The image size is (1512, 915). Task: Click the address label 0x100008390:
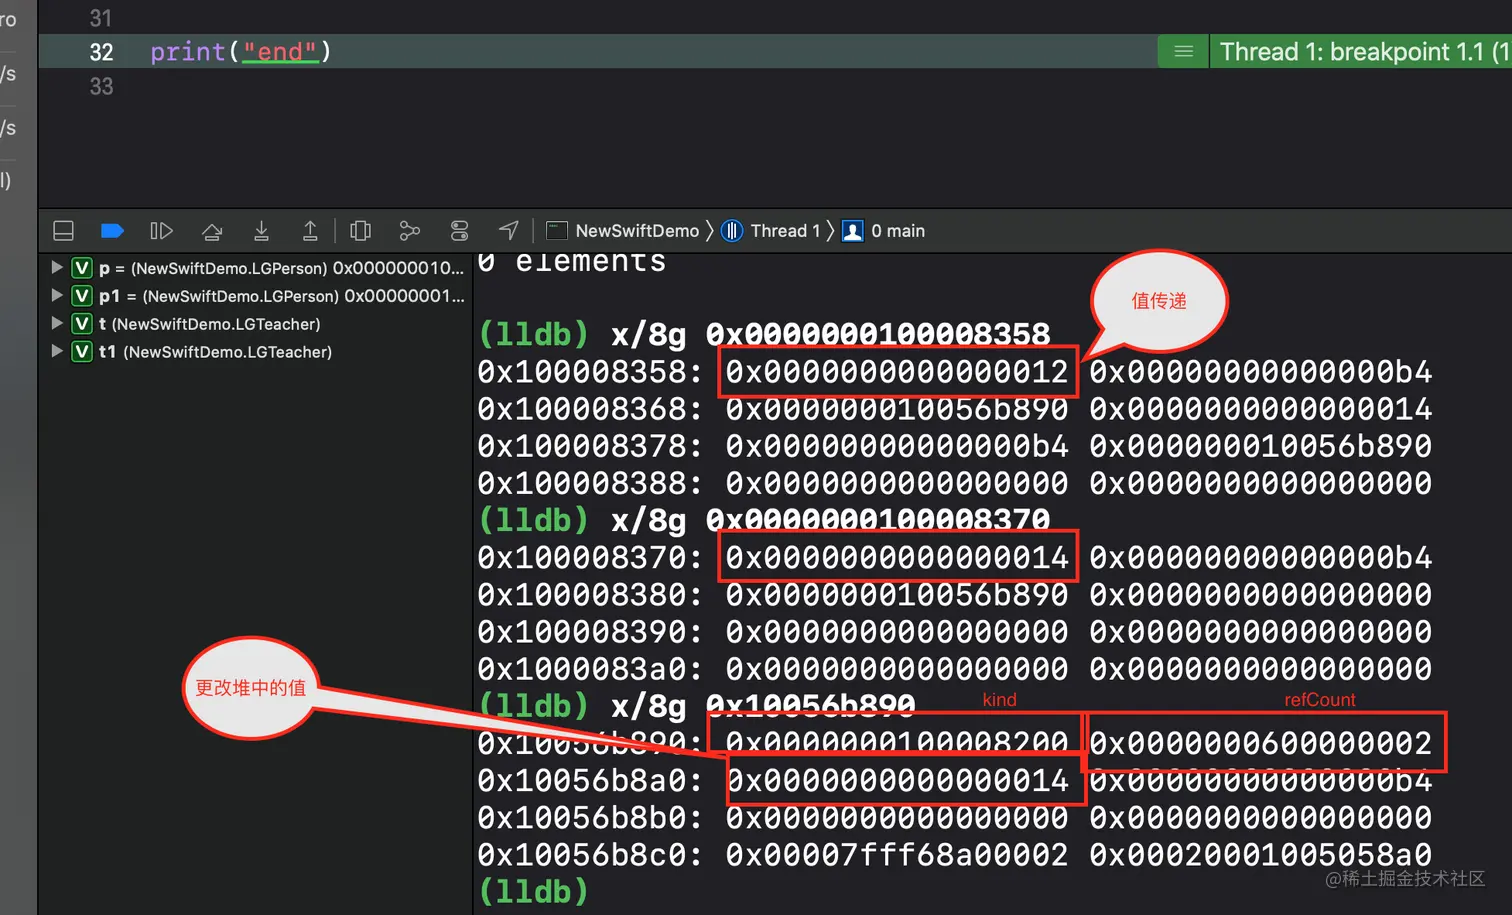click(589, 632)
